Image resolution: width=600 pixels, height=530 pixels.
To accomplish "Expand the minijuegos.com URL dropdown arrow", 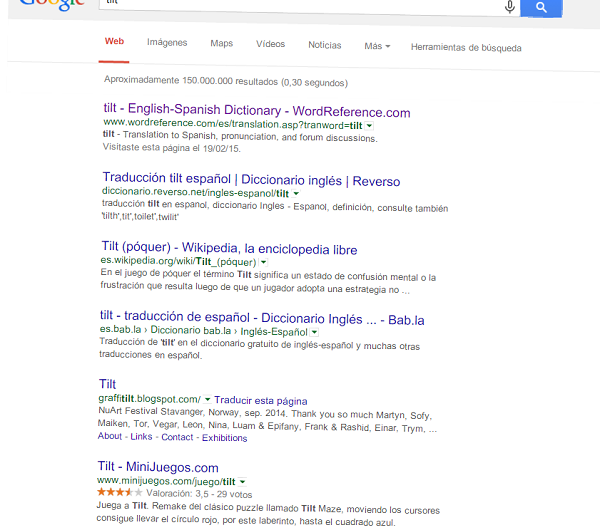I will [242, 482].
